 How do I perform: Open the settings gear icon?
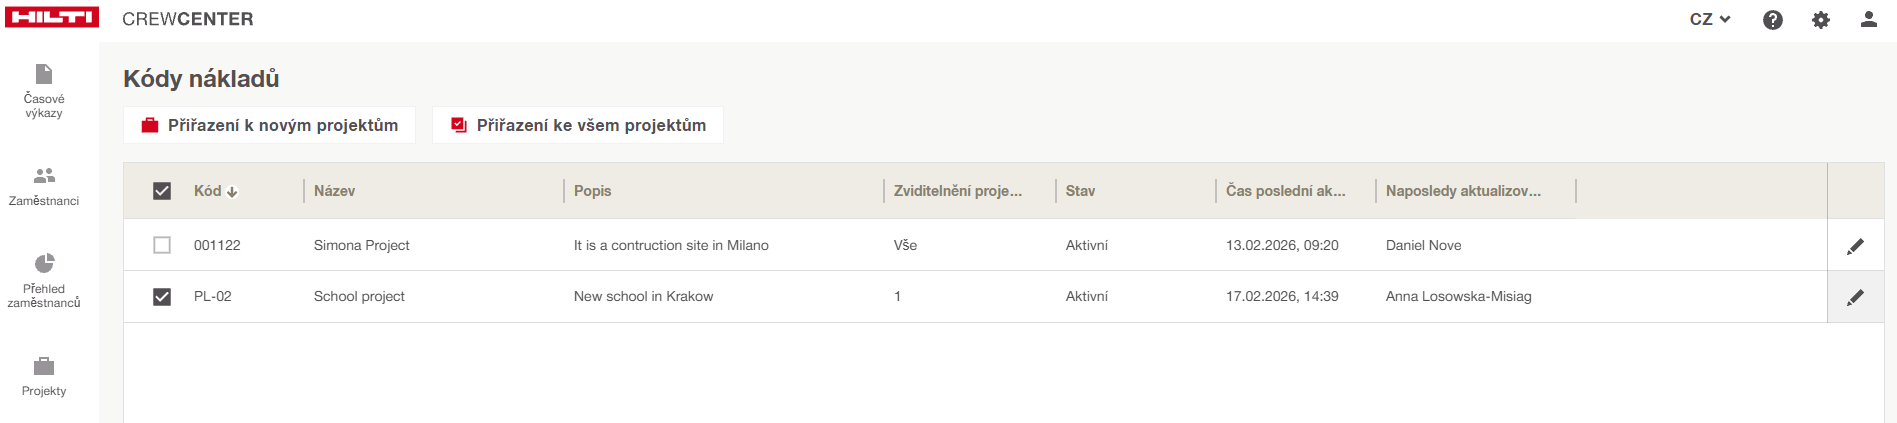point(1821,20)
